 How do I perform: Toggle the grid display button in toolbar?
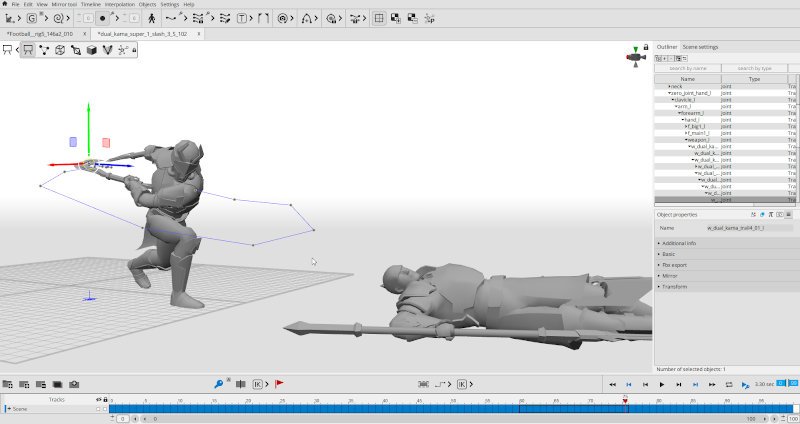pyautogui.click(x=379, y=18)
